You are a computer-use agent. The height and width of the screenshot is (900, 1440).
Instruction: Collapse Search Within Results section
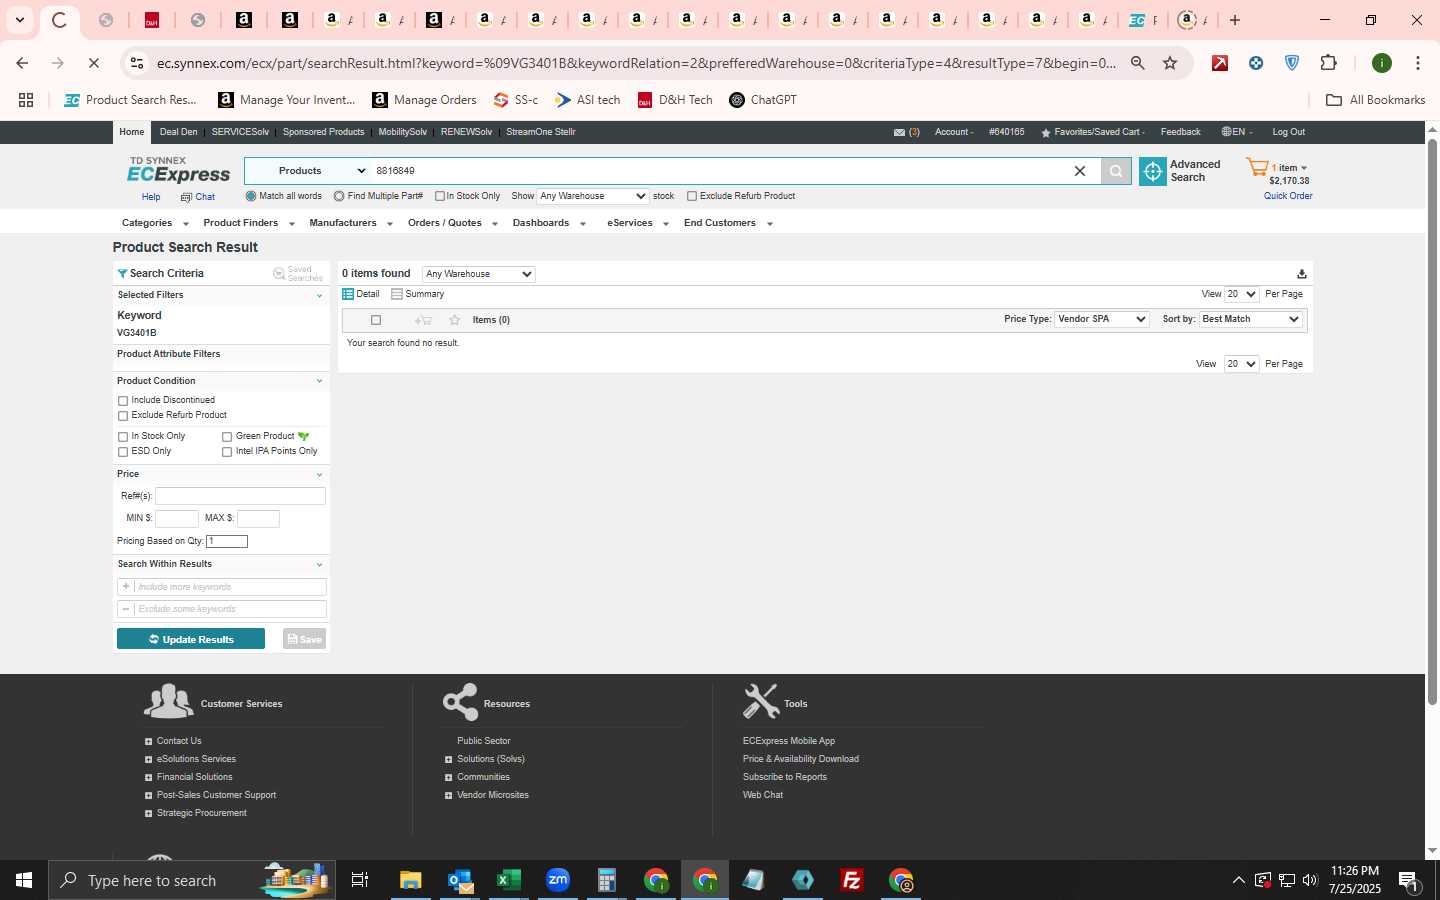click(319, 564)
